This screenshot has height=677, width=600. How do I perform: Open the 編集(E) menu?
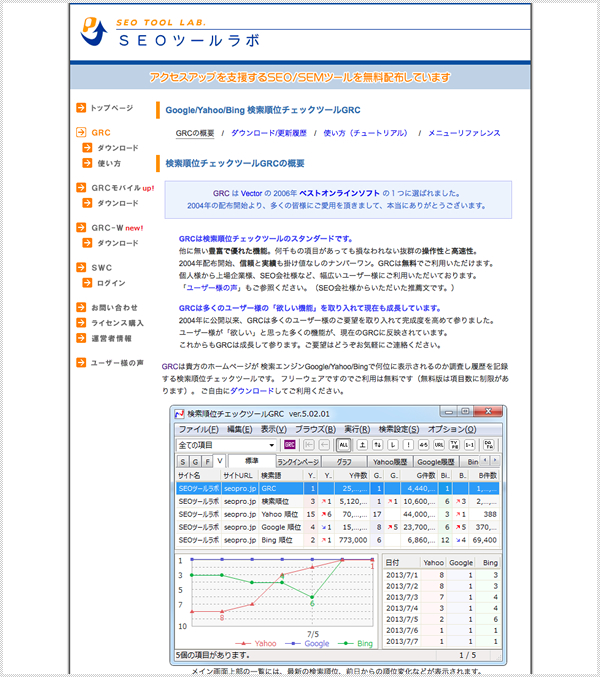(x=240, y=429)
